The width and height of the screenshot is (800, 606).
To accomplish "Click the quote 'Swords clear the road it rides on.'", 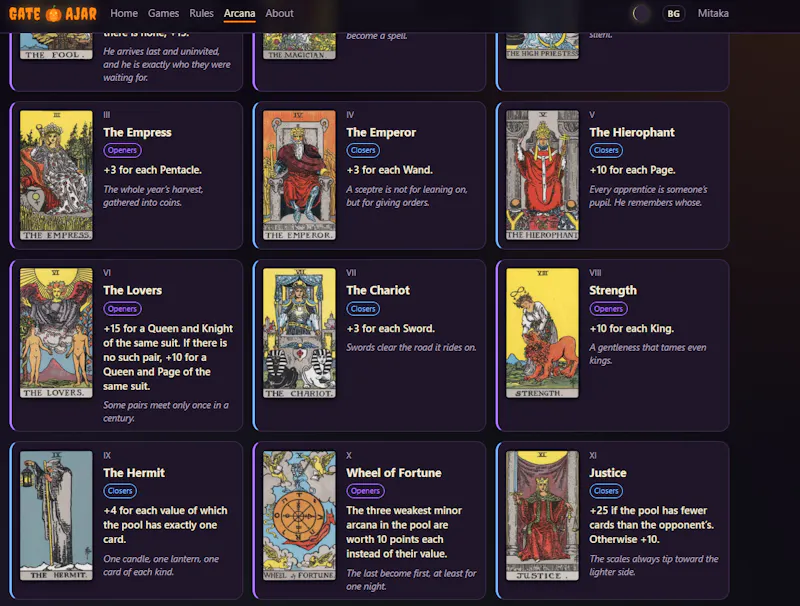I will point(411,347).
